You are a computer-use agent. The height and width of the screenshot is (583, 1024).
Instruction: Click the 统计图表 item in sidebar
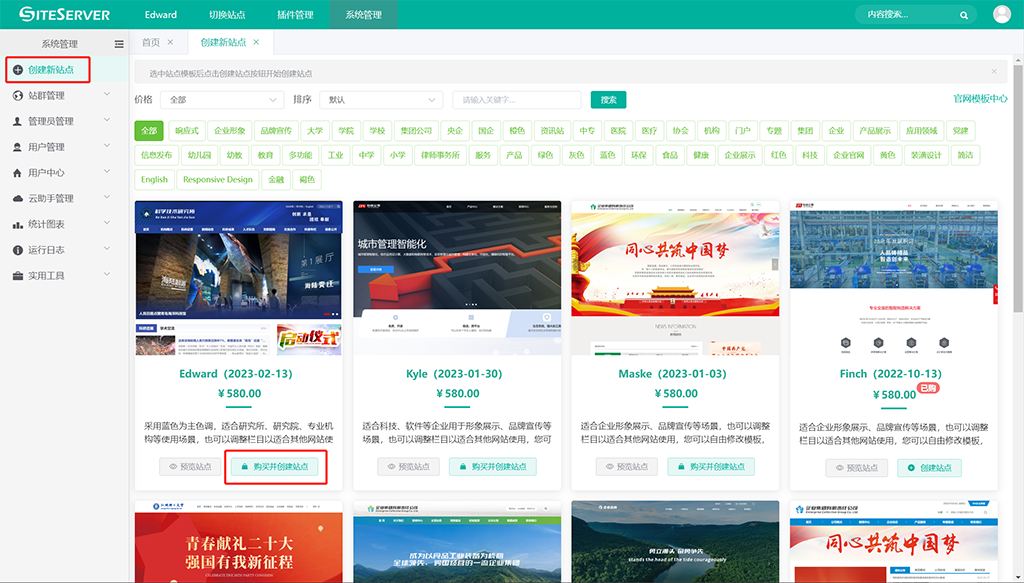tap(46, 224)
